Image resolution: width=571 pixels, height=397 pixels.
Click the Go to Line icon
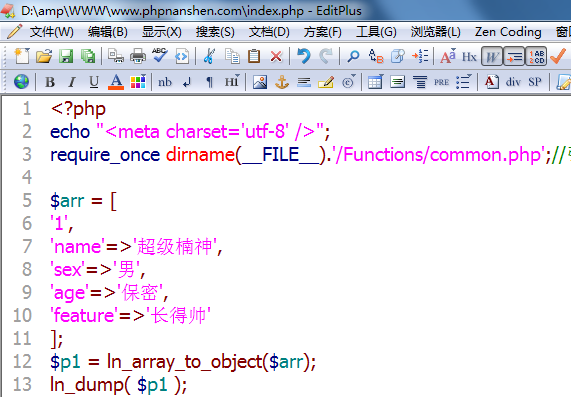pos(420,56)
